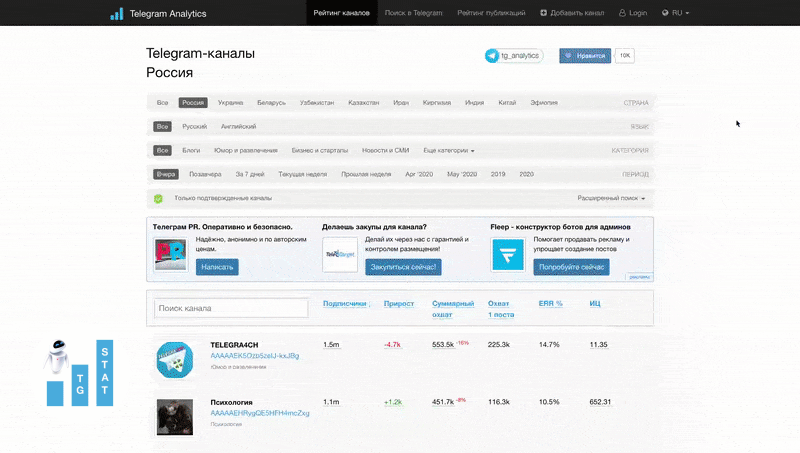Select Украина country filter
This screenshot has height=453, width=800.
tap(230, 103)
